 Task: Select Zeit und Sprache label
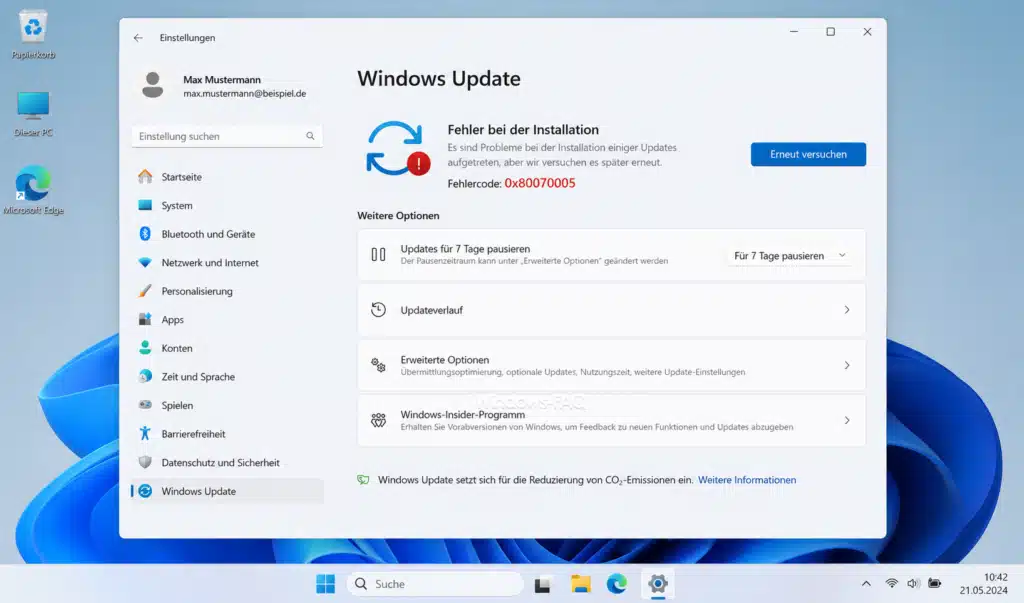click(x=198, y=377)
